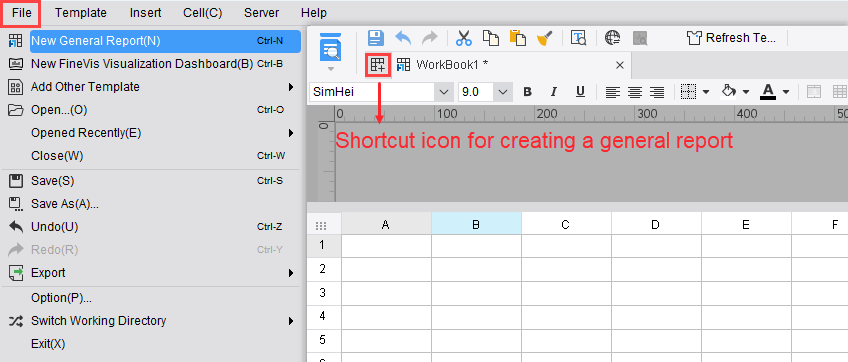Screen dimensions: 848x362
Task: Click the fill color bucket icon
Action: pyautogui.click(x=729, y=91)
